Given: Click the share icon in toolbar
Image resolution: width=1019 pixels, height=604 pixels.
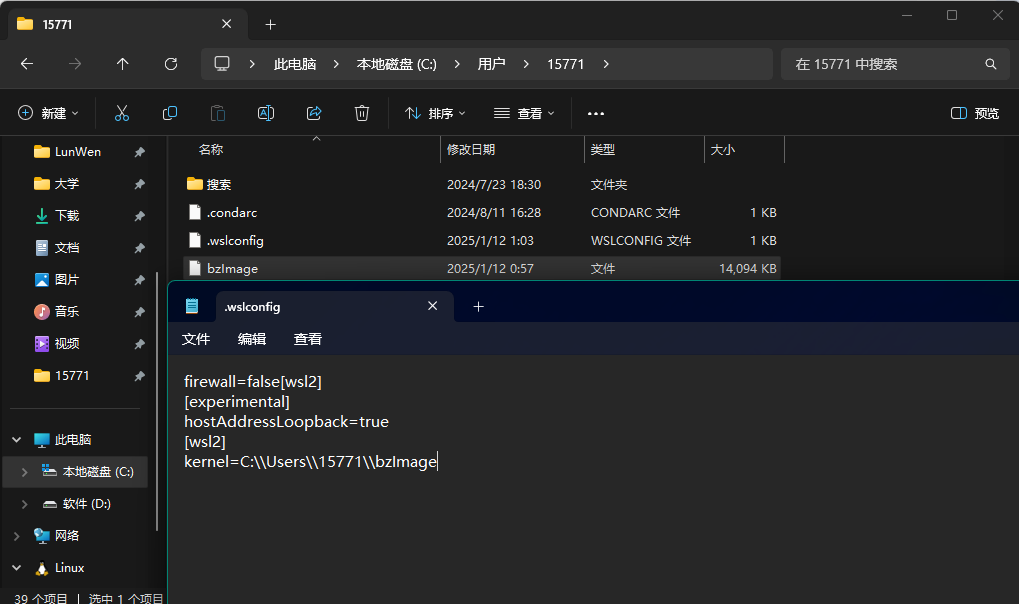Looking at the screenshot, I should coord(314,113).
